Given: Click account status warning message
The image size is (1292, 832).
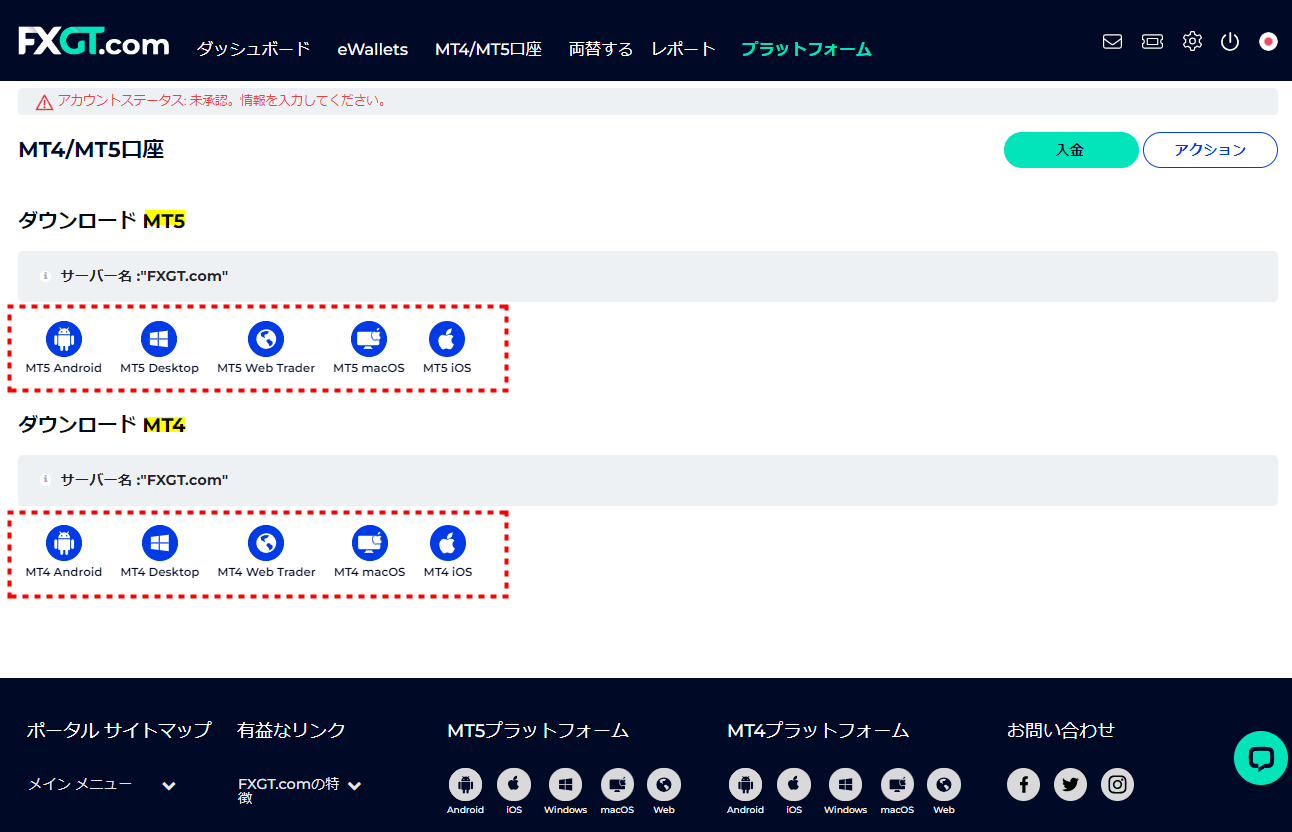Looking at the screenshot, I should pos(222,101).
